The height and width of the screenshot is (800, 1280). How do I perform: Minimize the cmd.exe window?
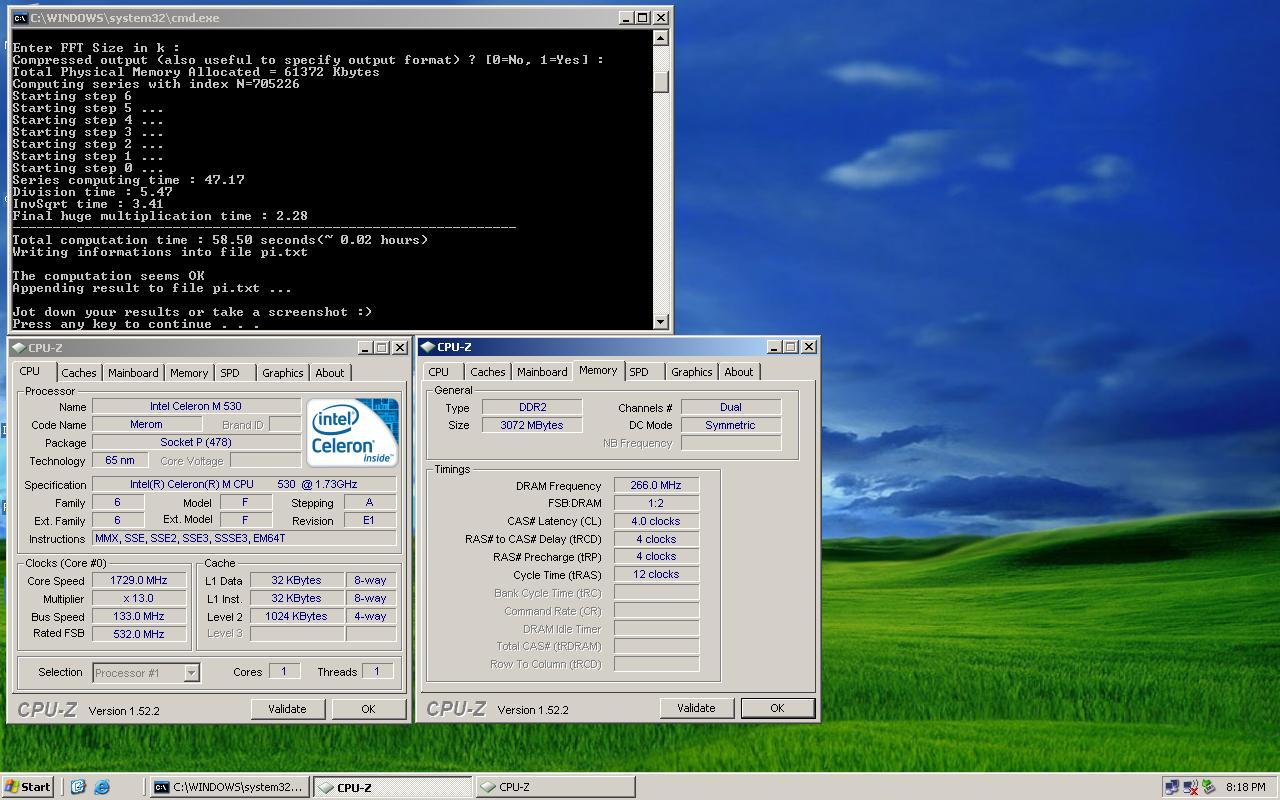(626, 18)
